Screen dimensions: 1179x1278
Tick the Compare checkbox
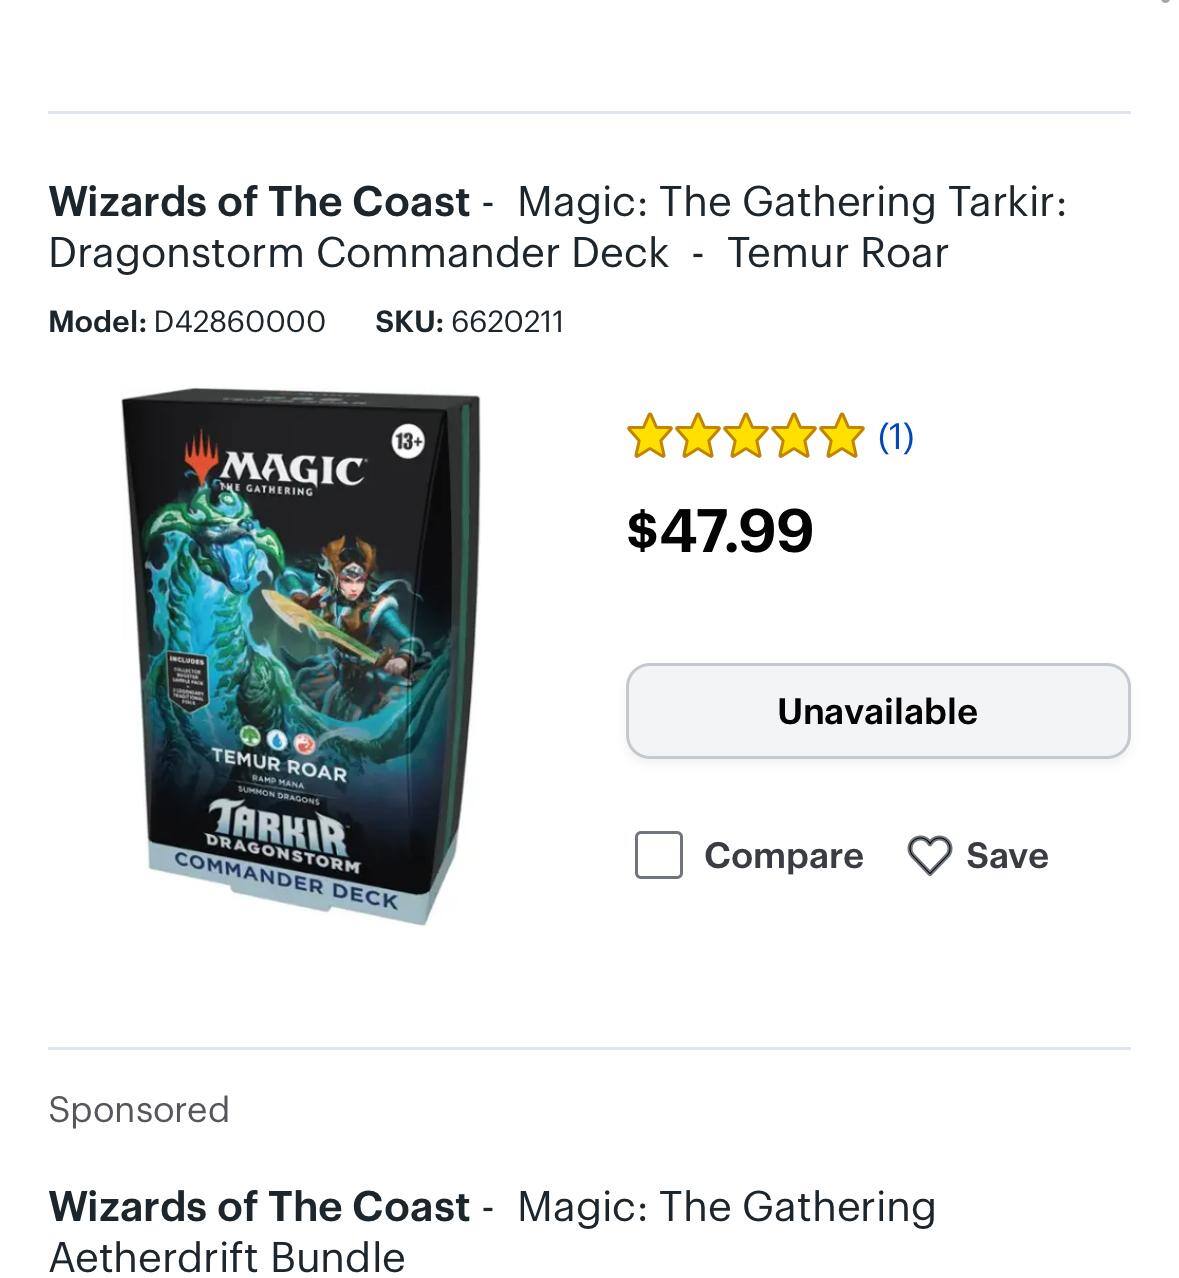[x=659, y=856]
